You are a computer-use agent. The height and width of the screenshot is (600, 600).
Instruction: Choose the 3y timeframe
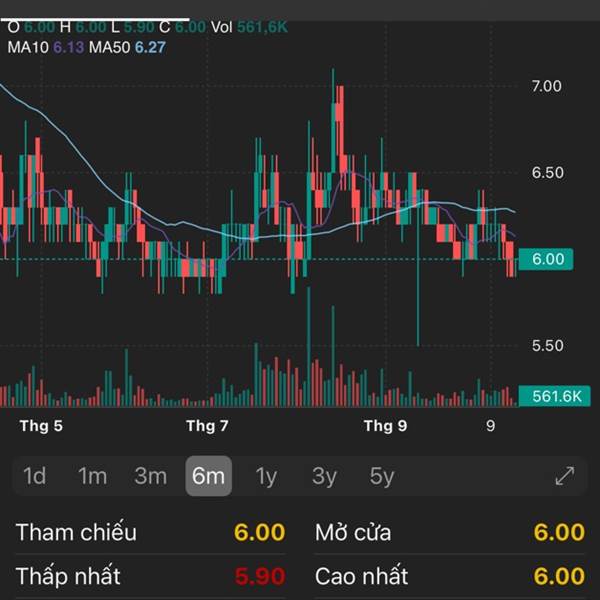point(324,477)
